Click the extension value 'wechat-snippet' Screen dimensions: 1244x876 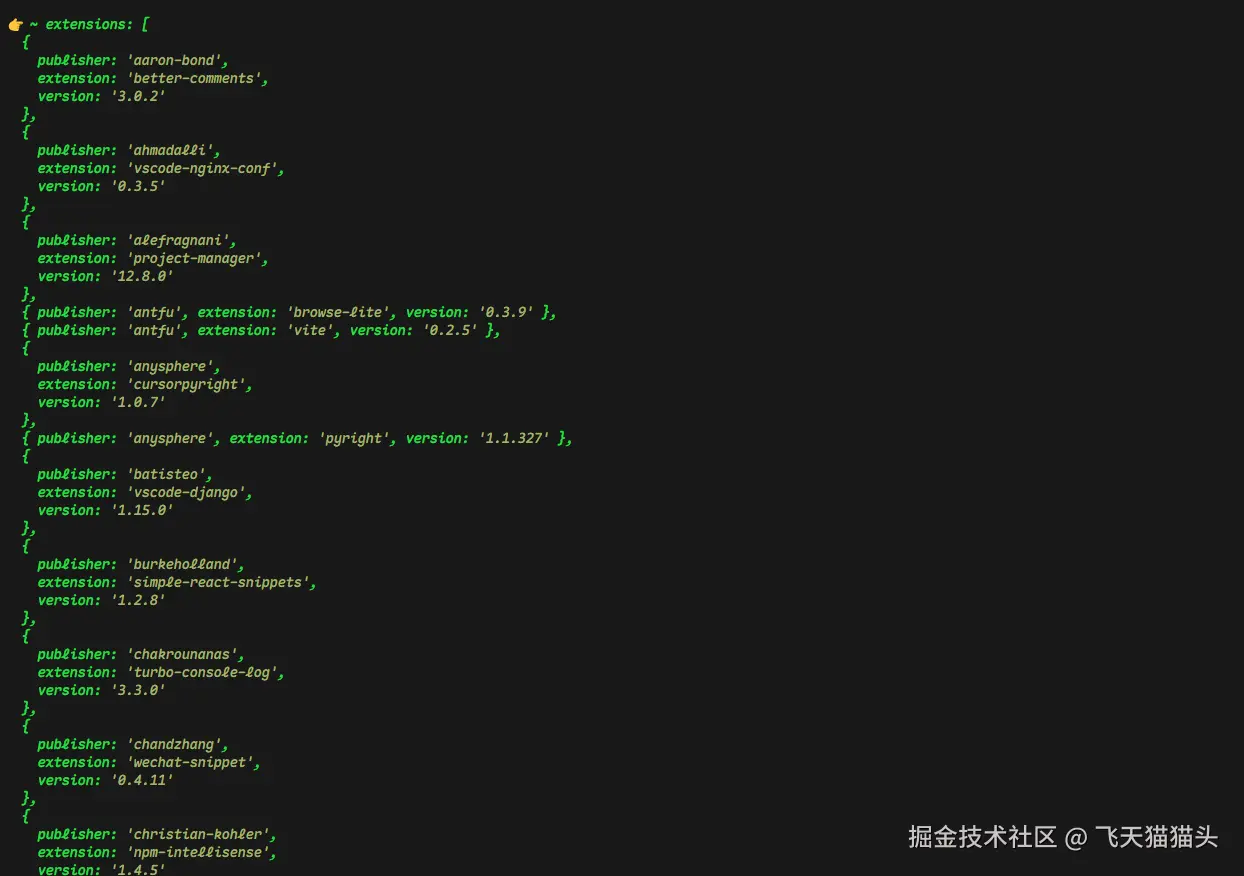[x=190, y=762]
